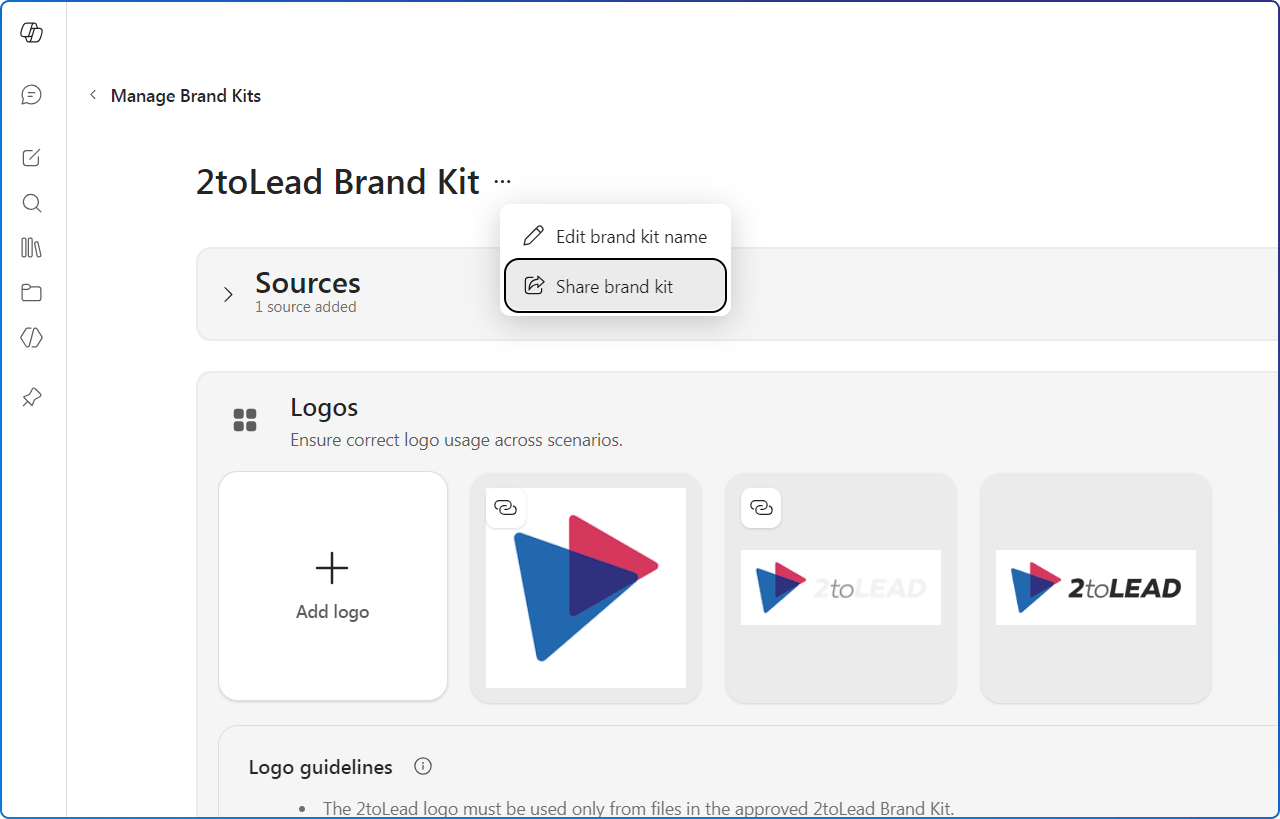This screenshot has height=819, width=1280.
Task: Click the Add logo card
Action: [x=333, y=586]
